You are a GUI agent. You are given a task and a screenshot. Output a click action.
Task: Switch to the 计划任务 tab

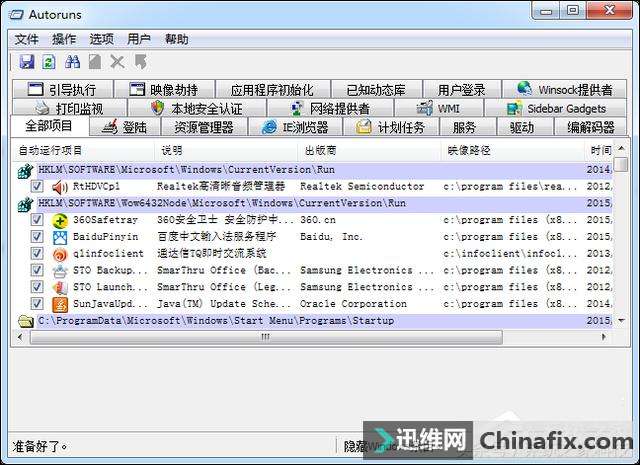coord(391,127)
